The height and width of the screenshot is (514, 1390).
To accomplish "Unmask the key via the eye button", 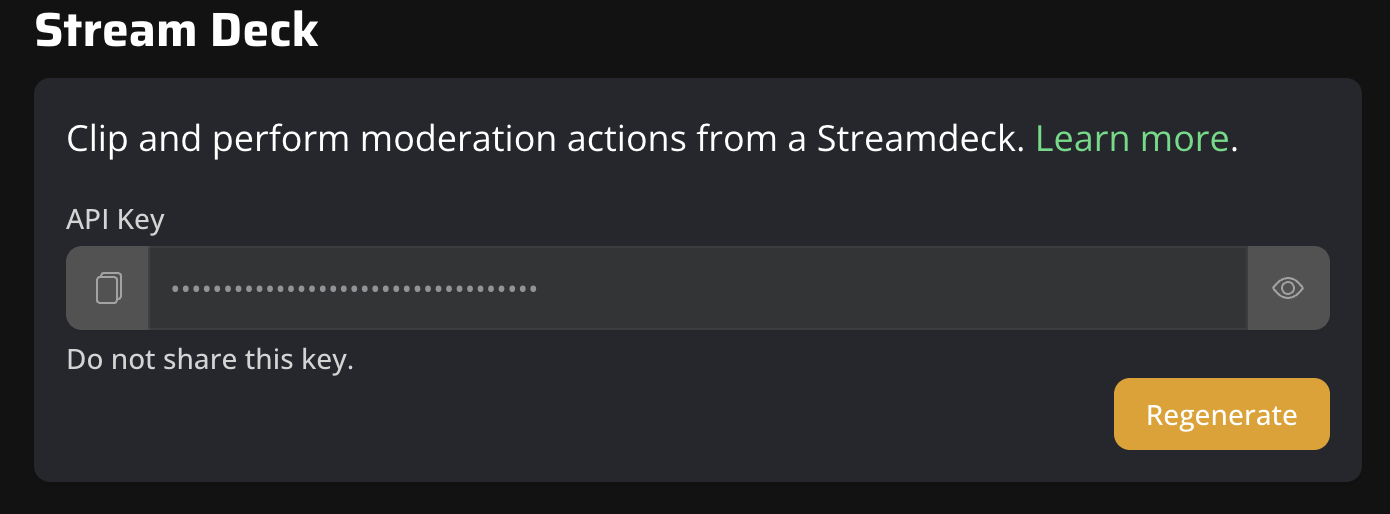I will click(1288, 288).
